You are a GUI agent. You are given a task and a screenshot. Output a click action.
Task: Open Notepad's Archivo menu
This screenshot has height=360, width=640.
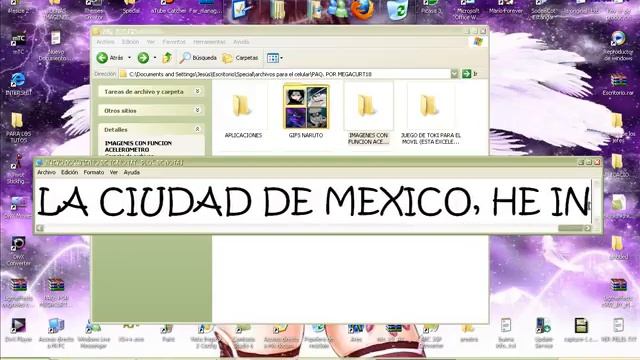coord(47,172)
